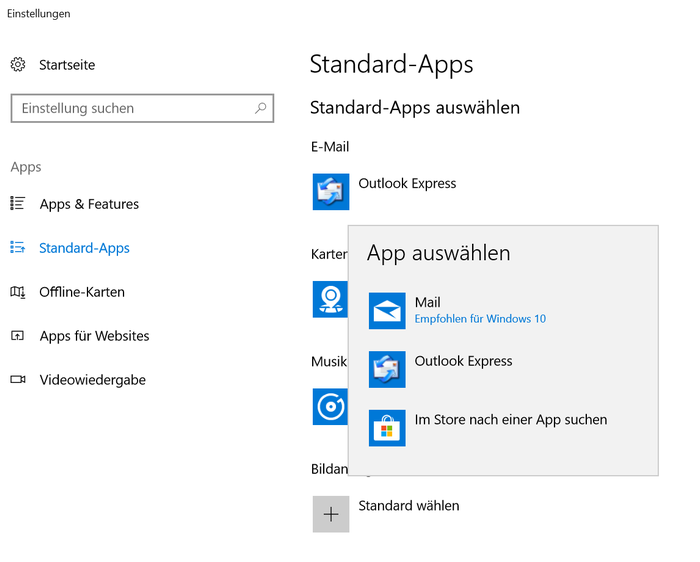Open Apps & Features in sidebar
This screenshot has width=700, height=562.
(x=89, y=204)
